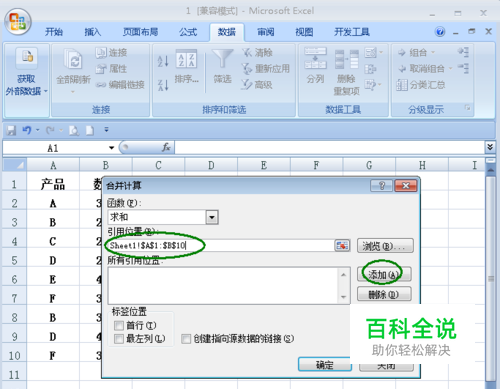
Task: Open the Outline dialog launcher
Action: pos(468,108)
